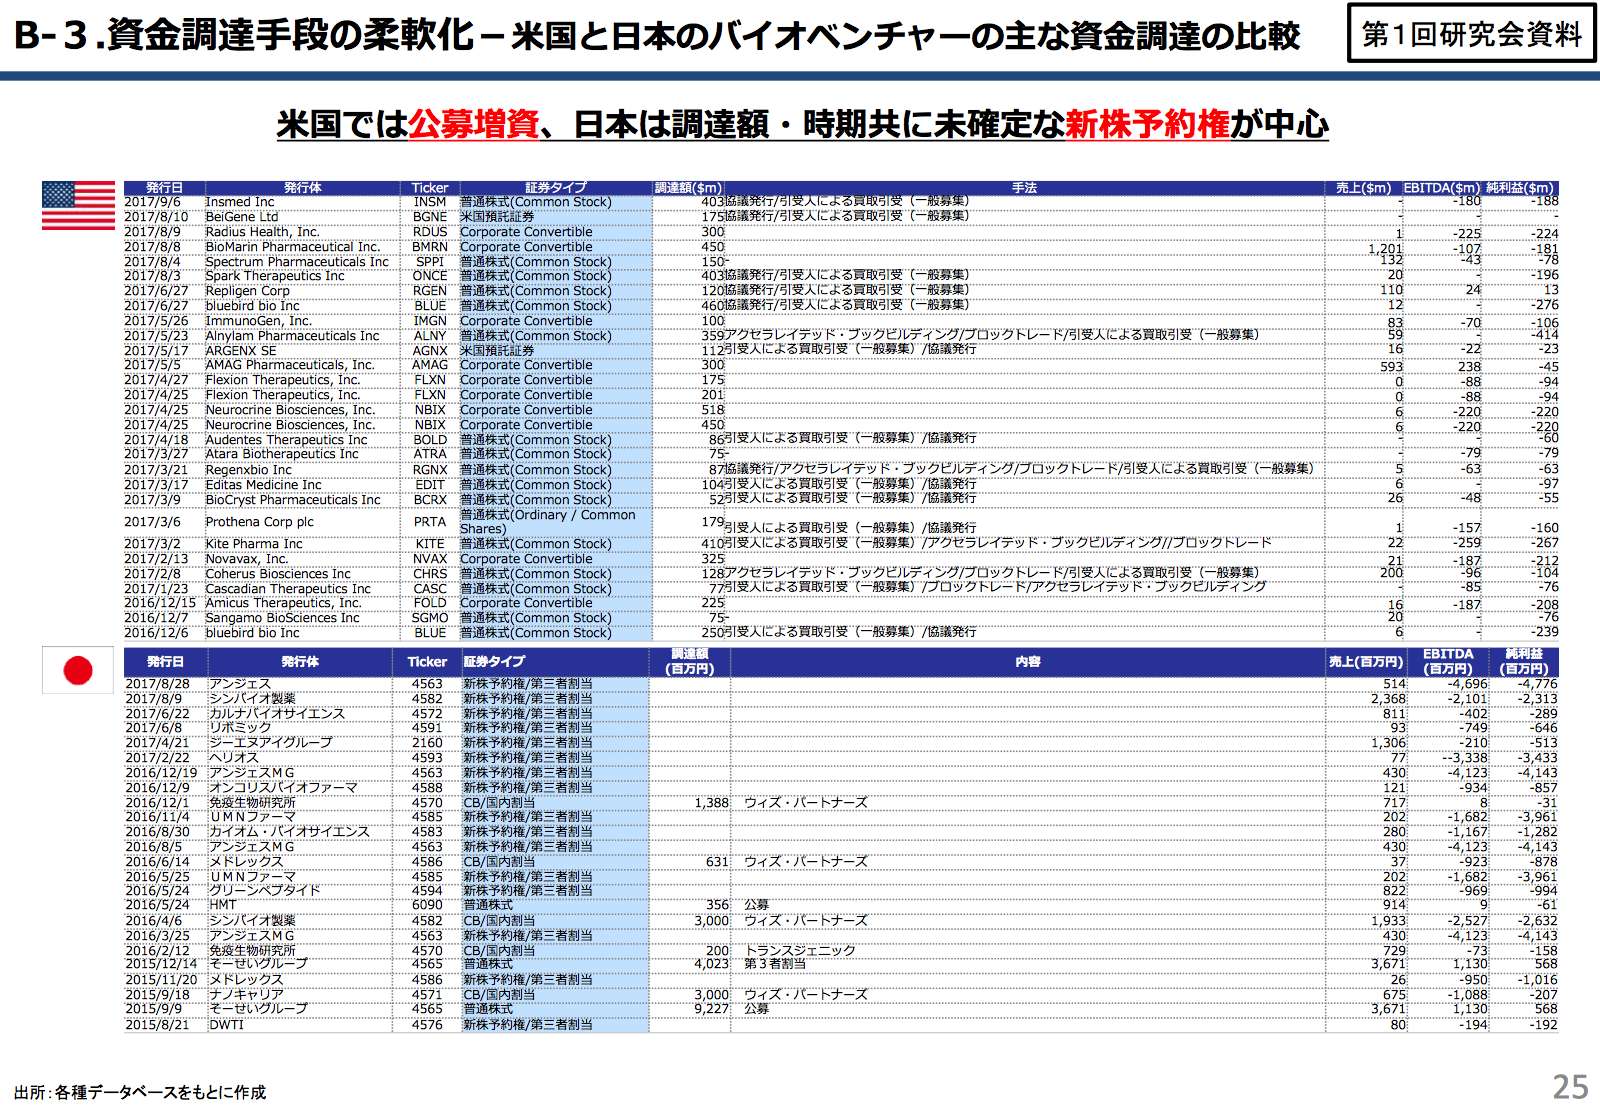Click the '純利益($m)' column header
The height and width of the screenshot is (1108, 1600).
coord(1520,188)
